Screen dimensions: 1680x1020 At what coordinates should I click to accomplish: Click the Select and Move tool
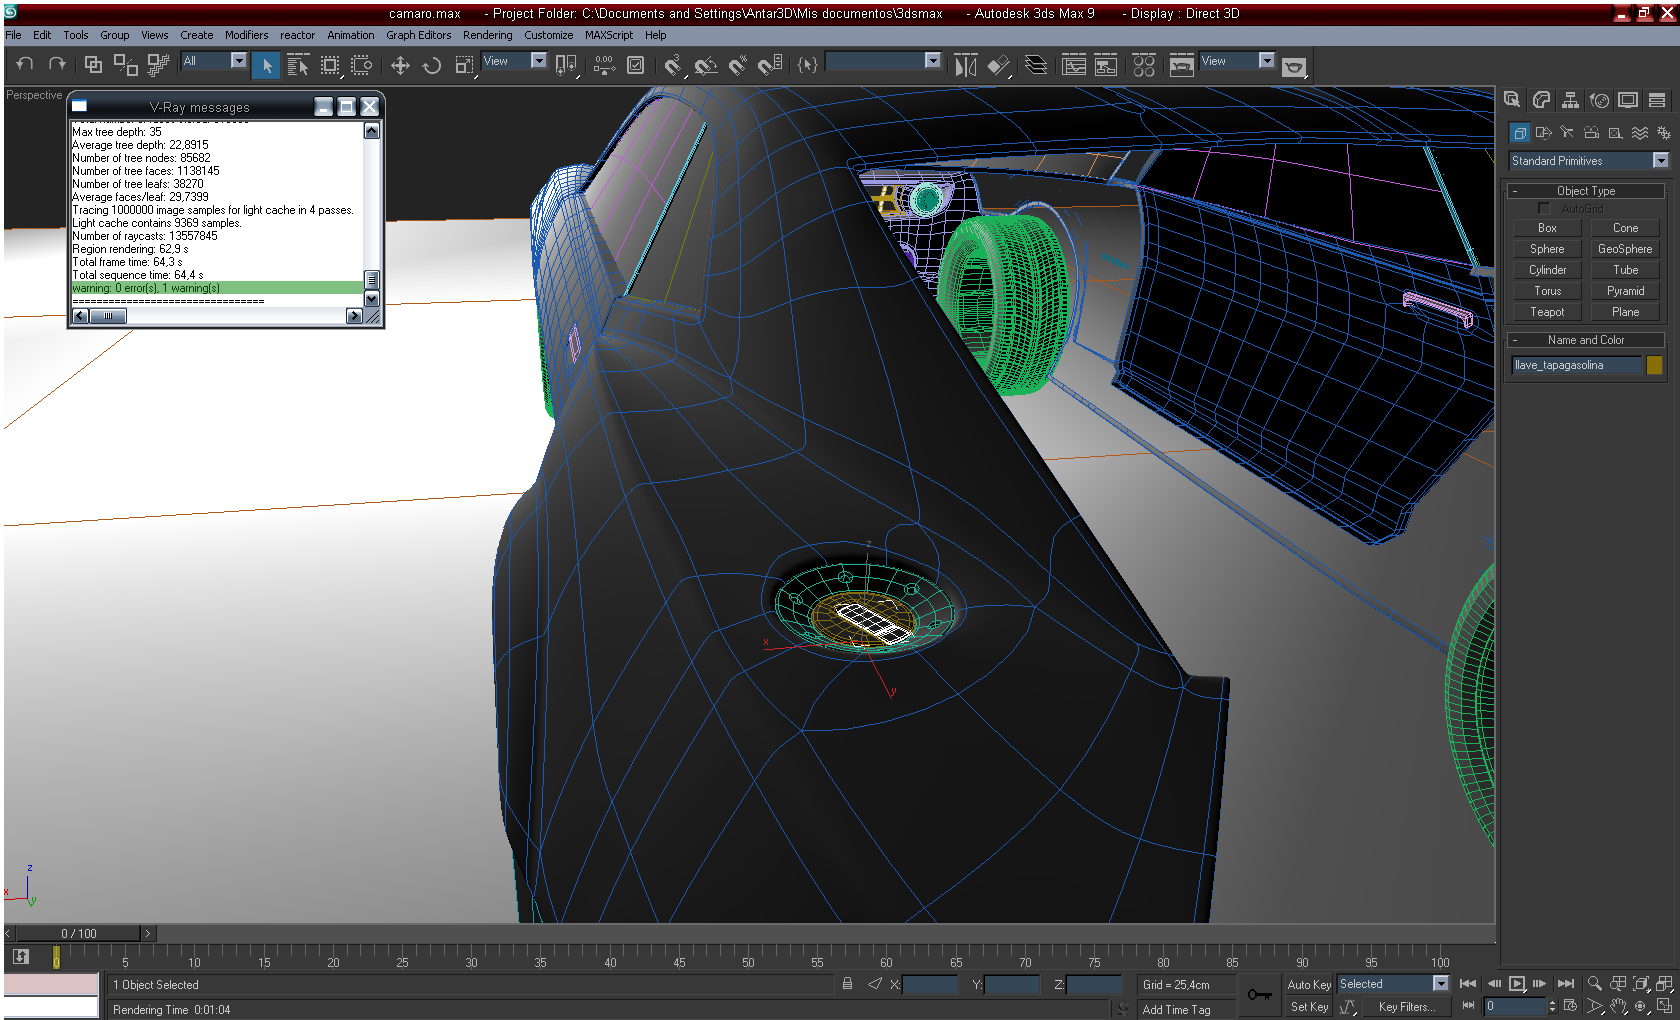coord(400,66)
